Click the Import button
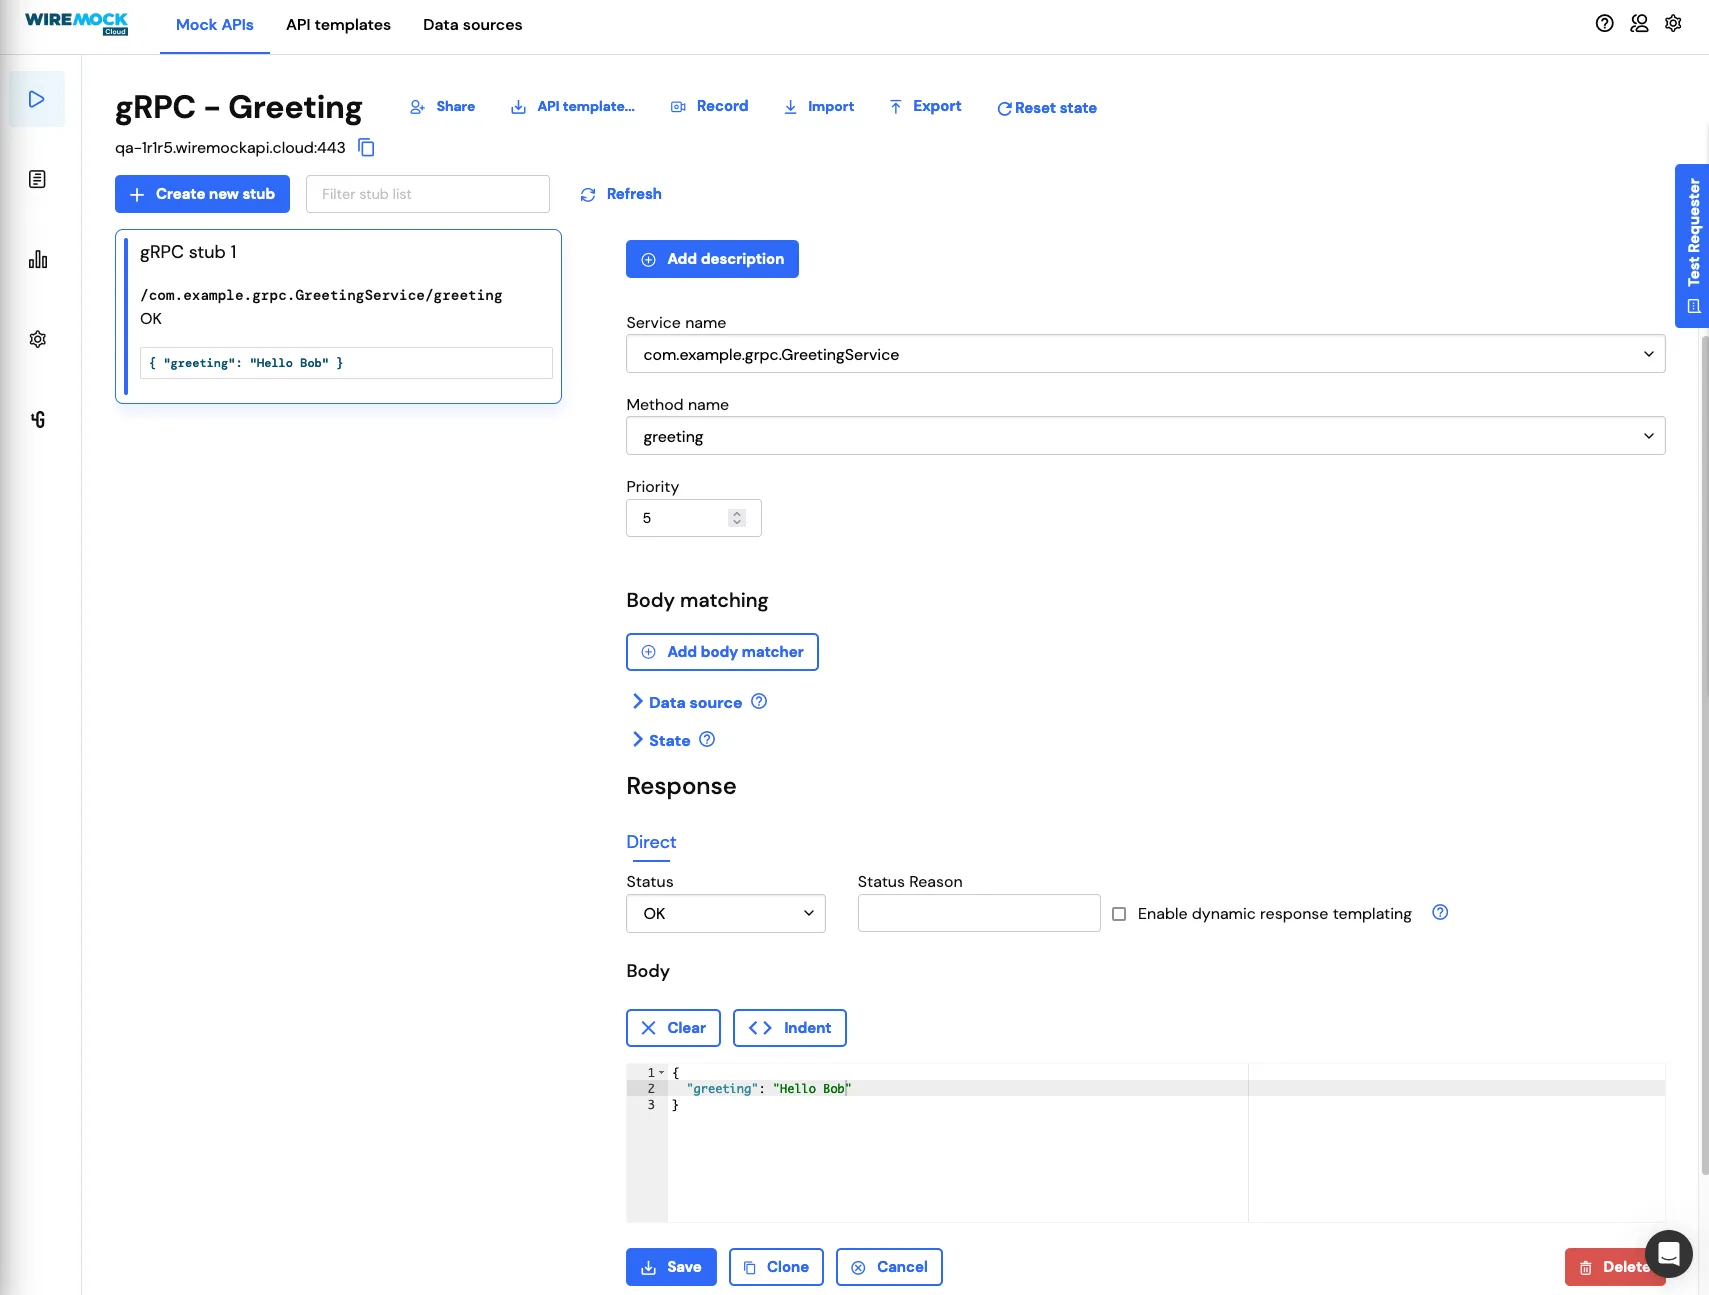 click(818, 106)
